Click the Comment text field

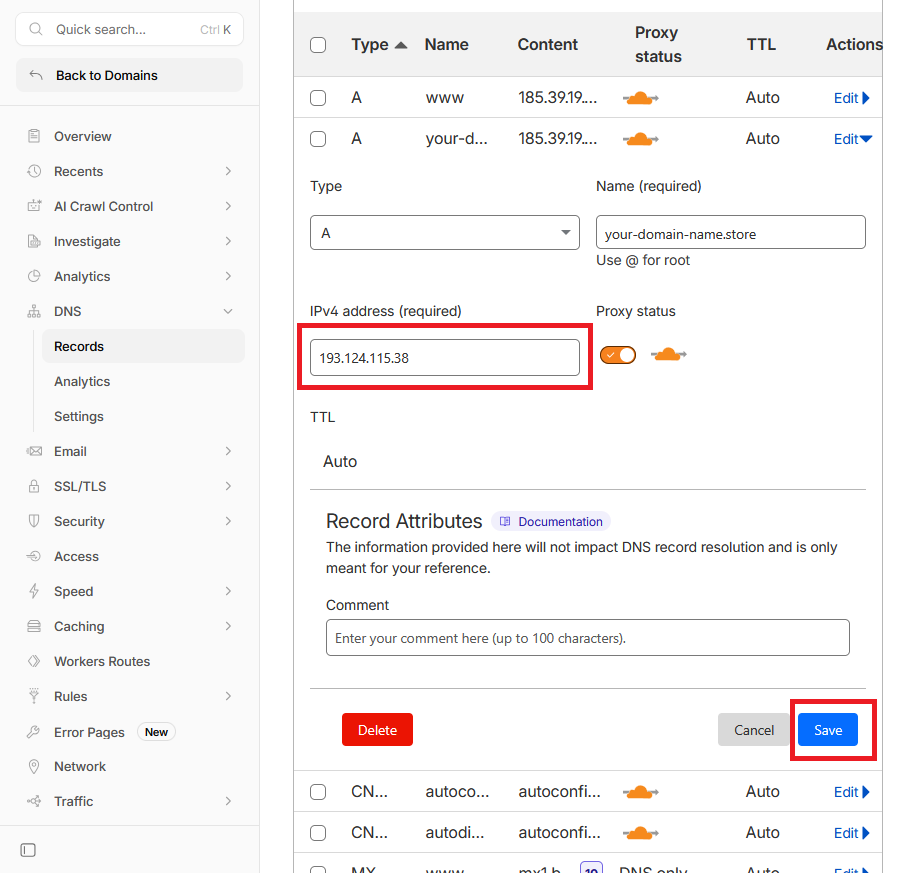click(588, 638)
